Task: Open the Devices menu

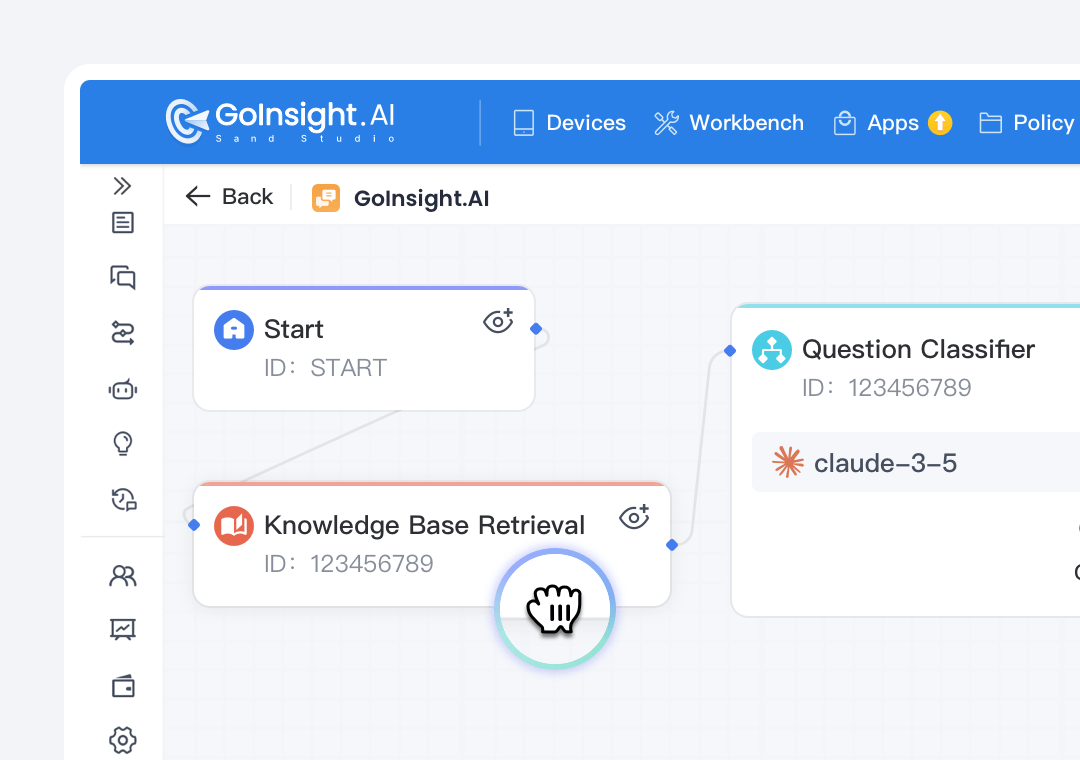Action: pos(569,123)
